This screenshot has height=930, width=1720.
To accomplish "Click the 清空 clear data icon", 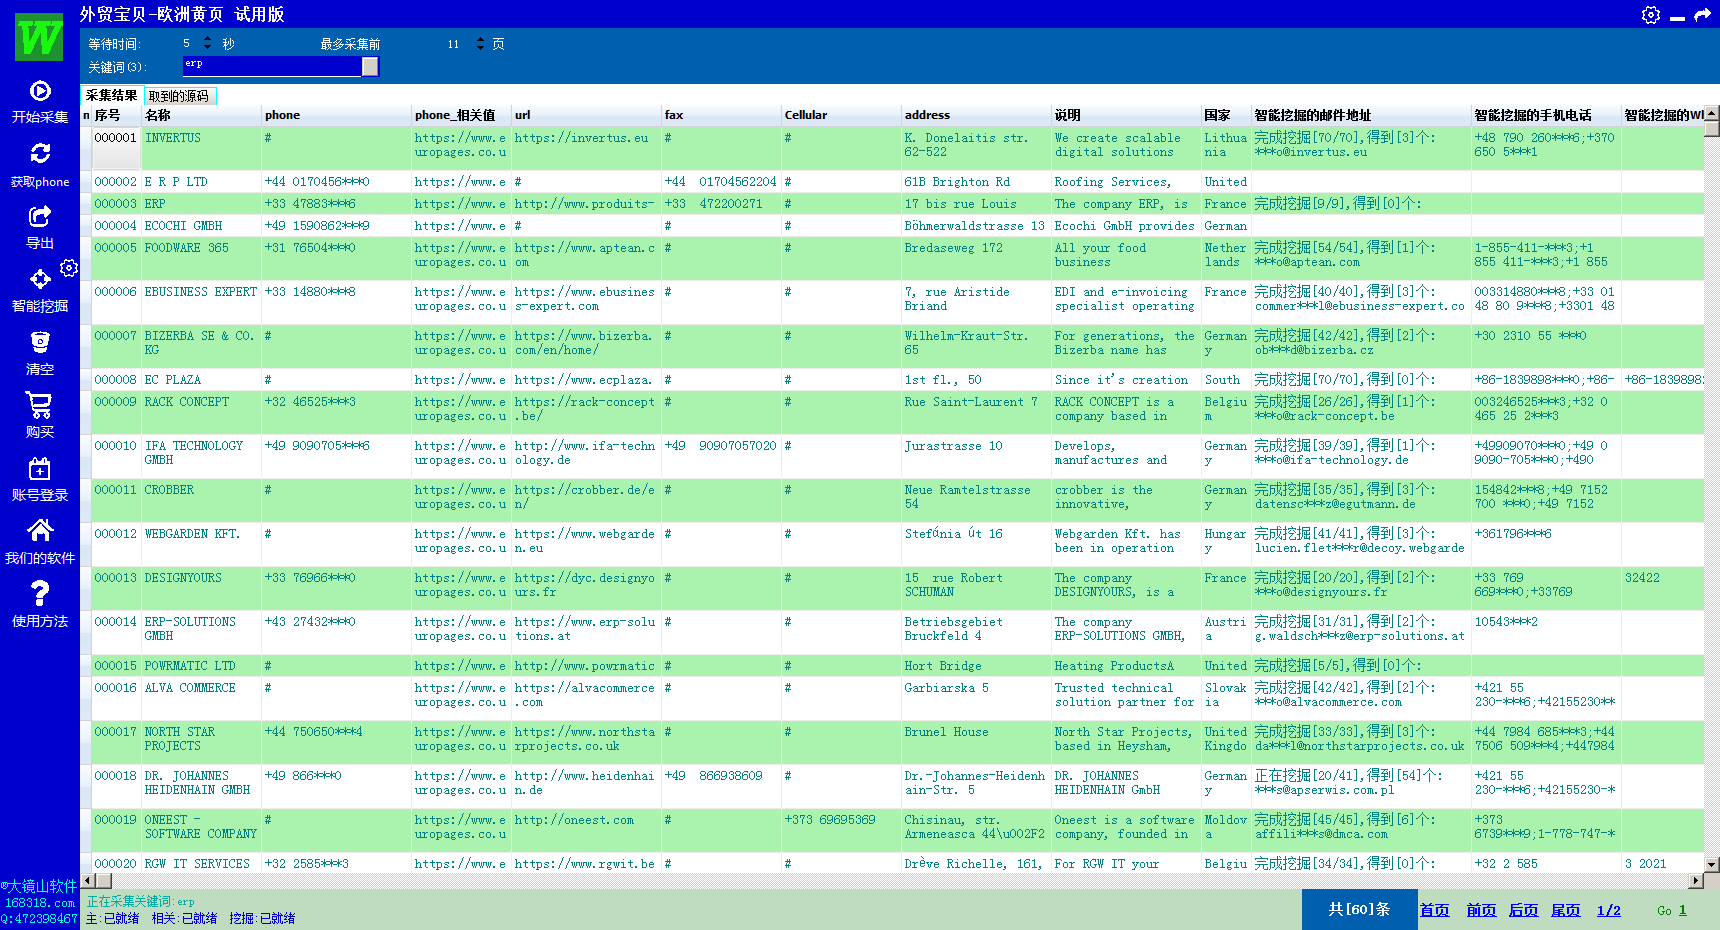I will pos(40,342).
